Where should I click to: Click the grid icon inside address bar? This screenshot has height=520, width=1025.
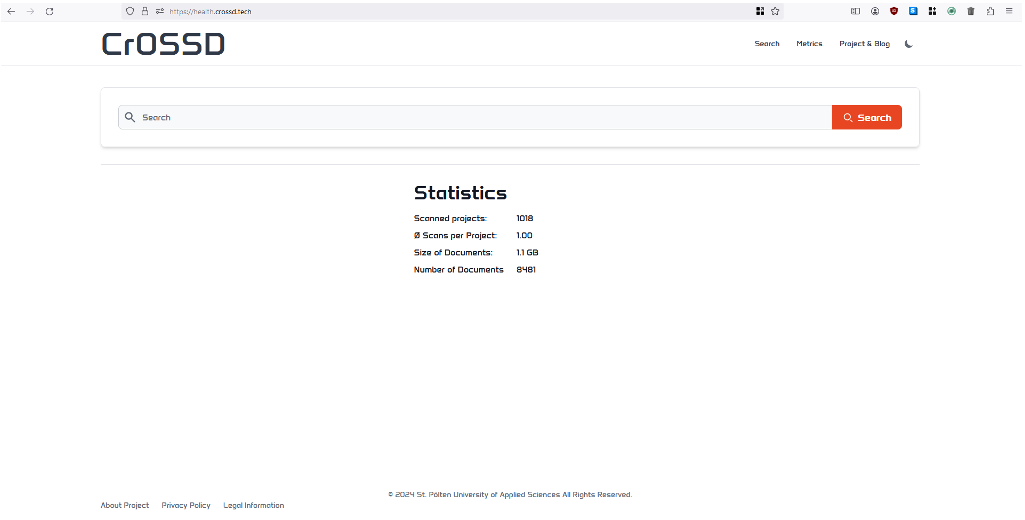(x=760, y=11)
